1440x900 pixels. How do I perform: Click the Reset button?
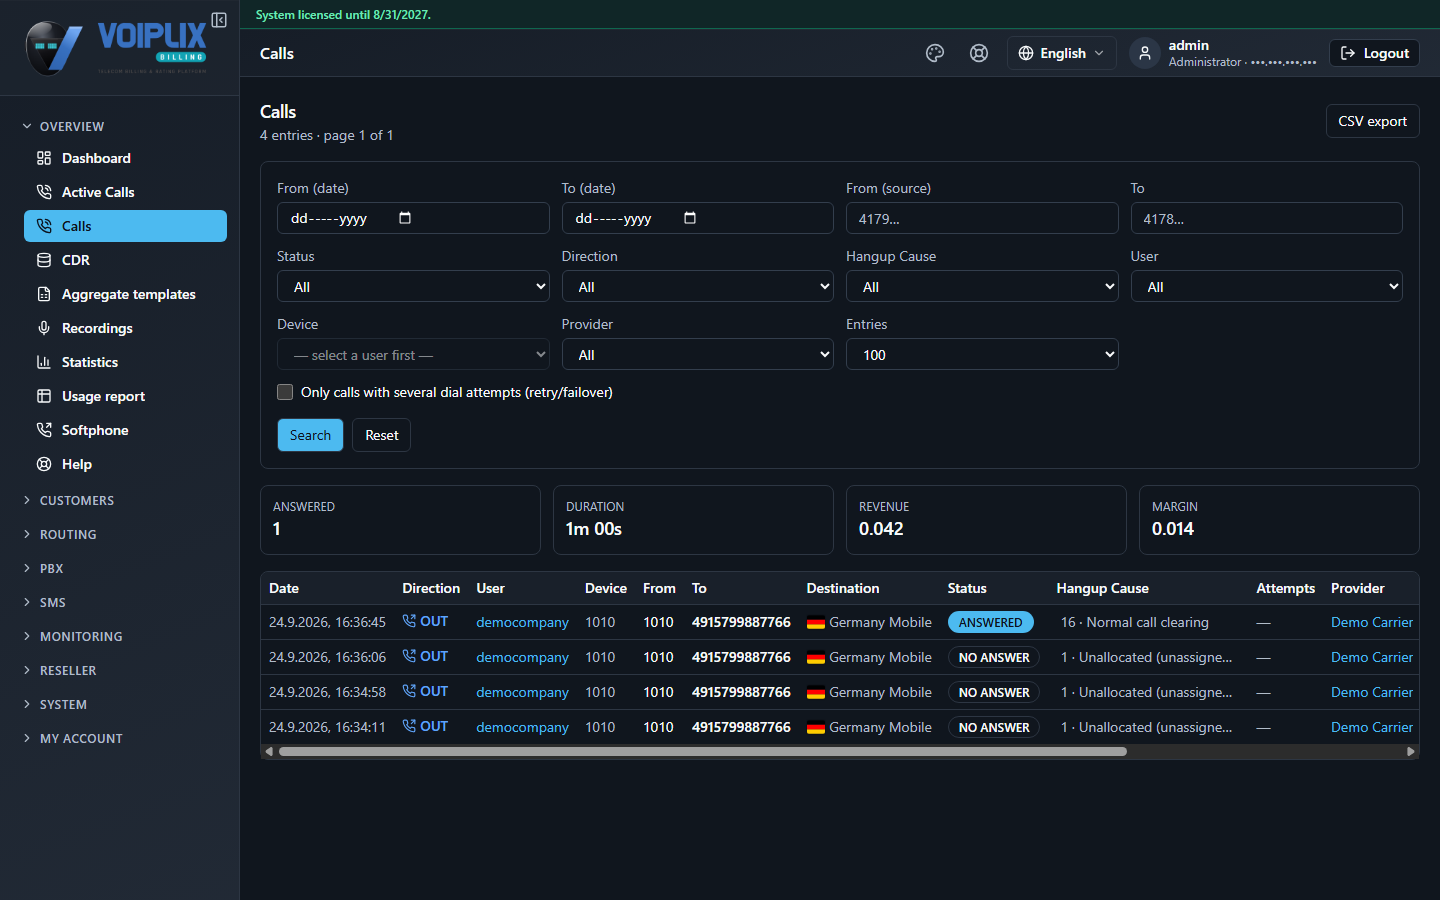[381, 435]
